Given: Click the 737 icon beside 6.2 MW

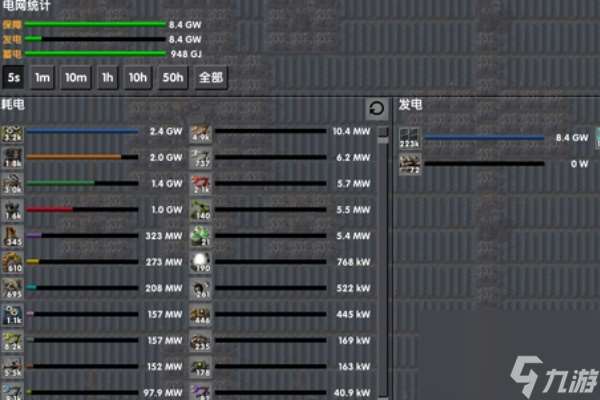Looking at the screenshot, I should coord(201,158).
